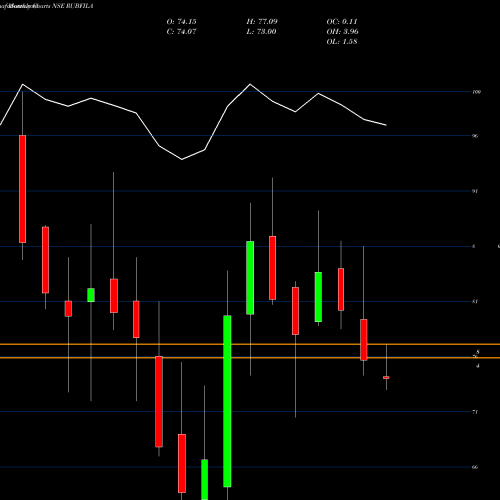
Task: Click the close price value C: 74.07
Action: point(181,32)
